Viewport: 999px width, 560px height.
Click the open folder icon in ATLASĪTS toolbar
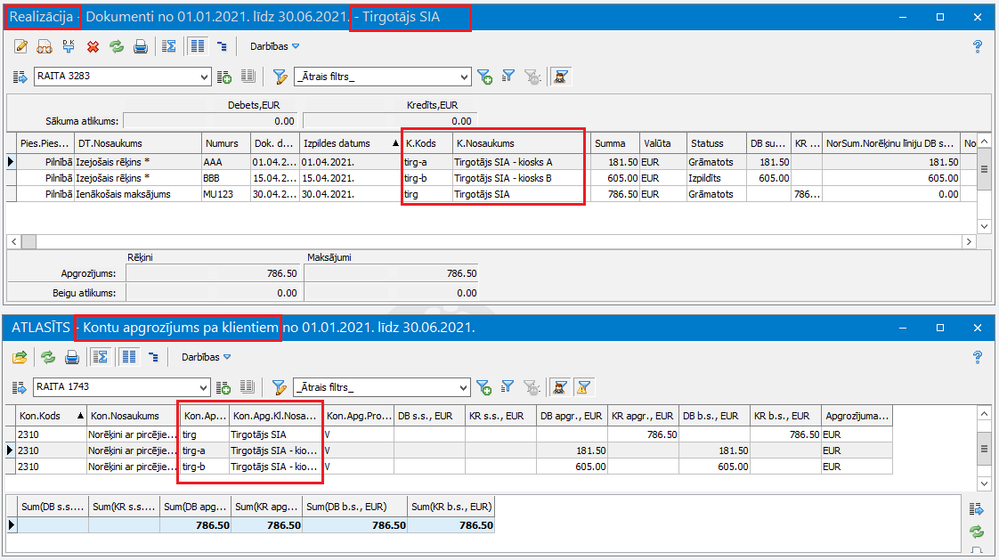pyautogui.click(x=21, y=357)
